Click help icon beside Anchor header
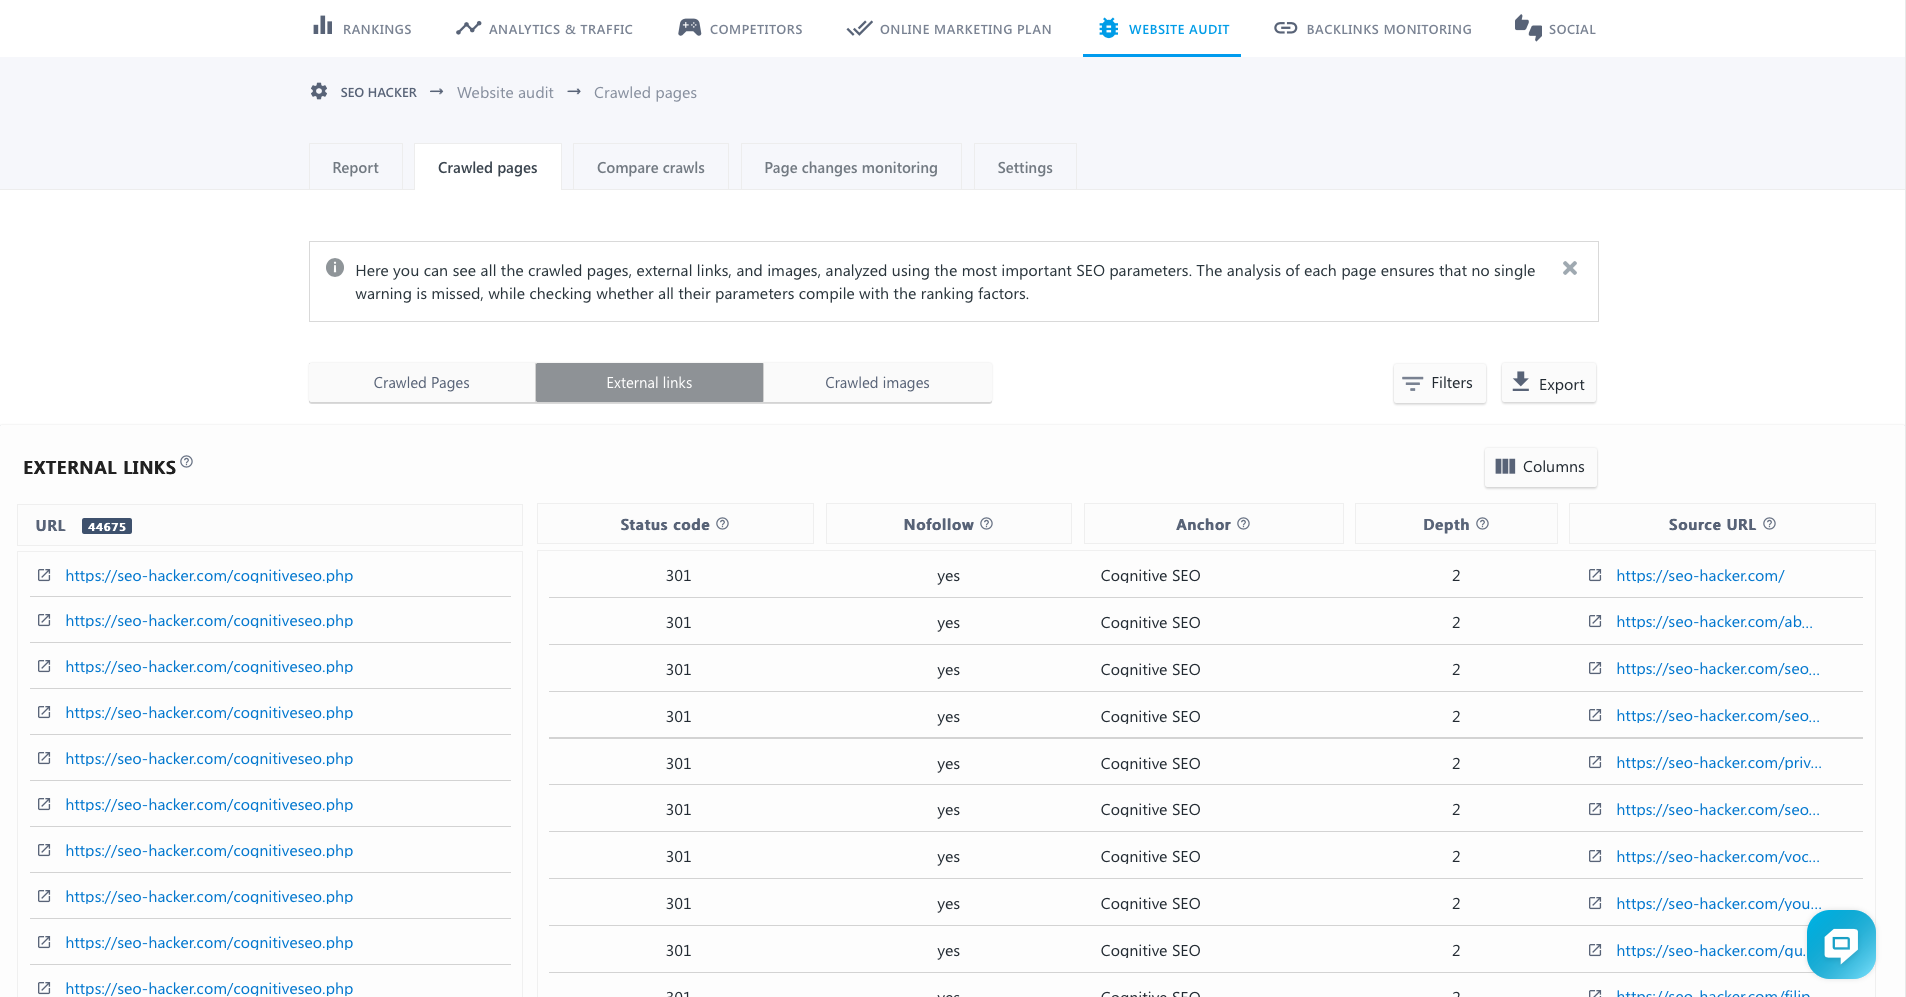This screenshot has height=997, width=1906. point(1243,524)
